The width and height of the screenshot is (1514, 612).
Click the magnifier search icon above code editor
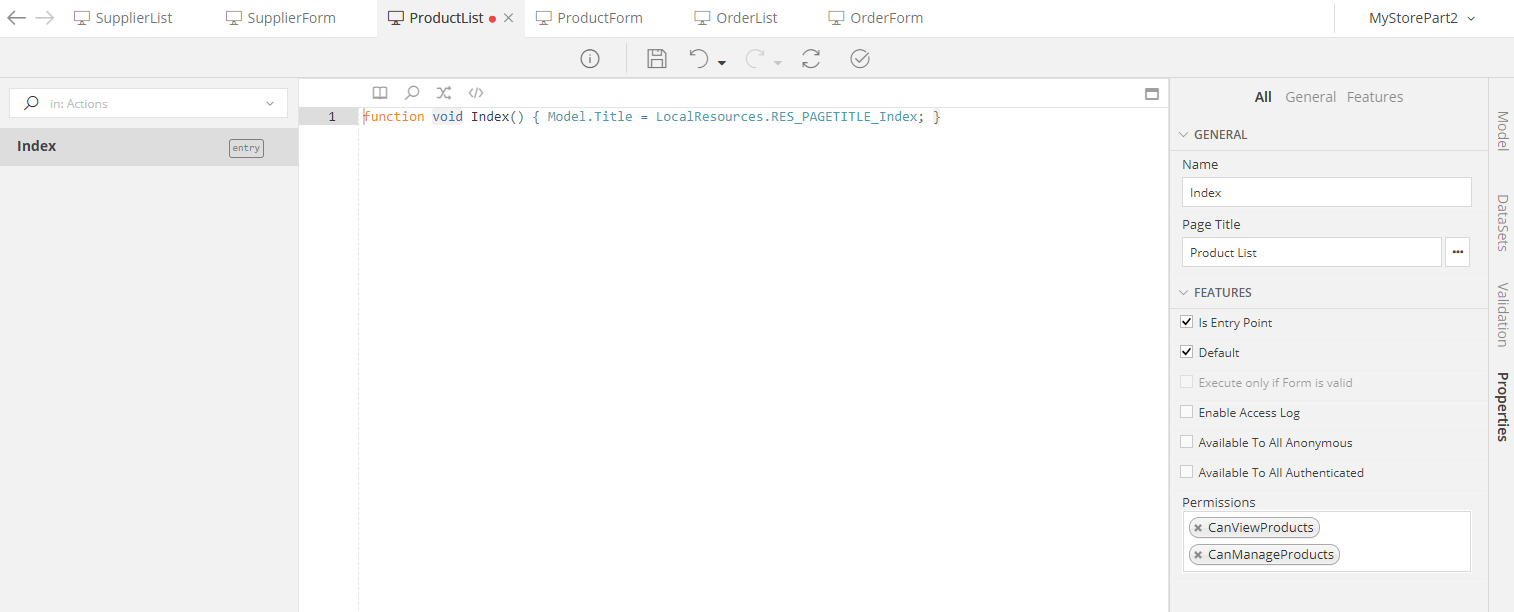[x=412, y=93]
